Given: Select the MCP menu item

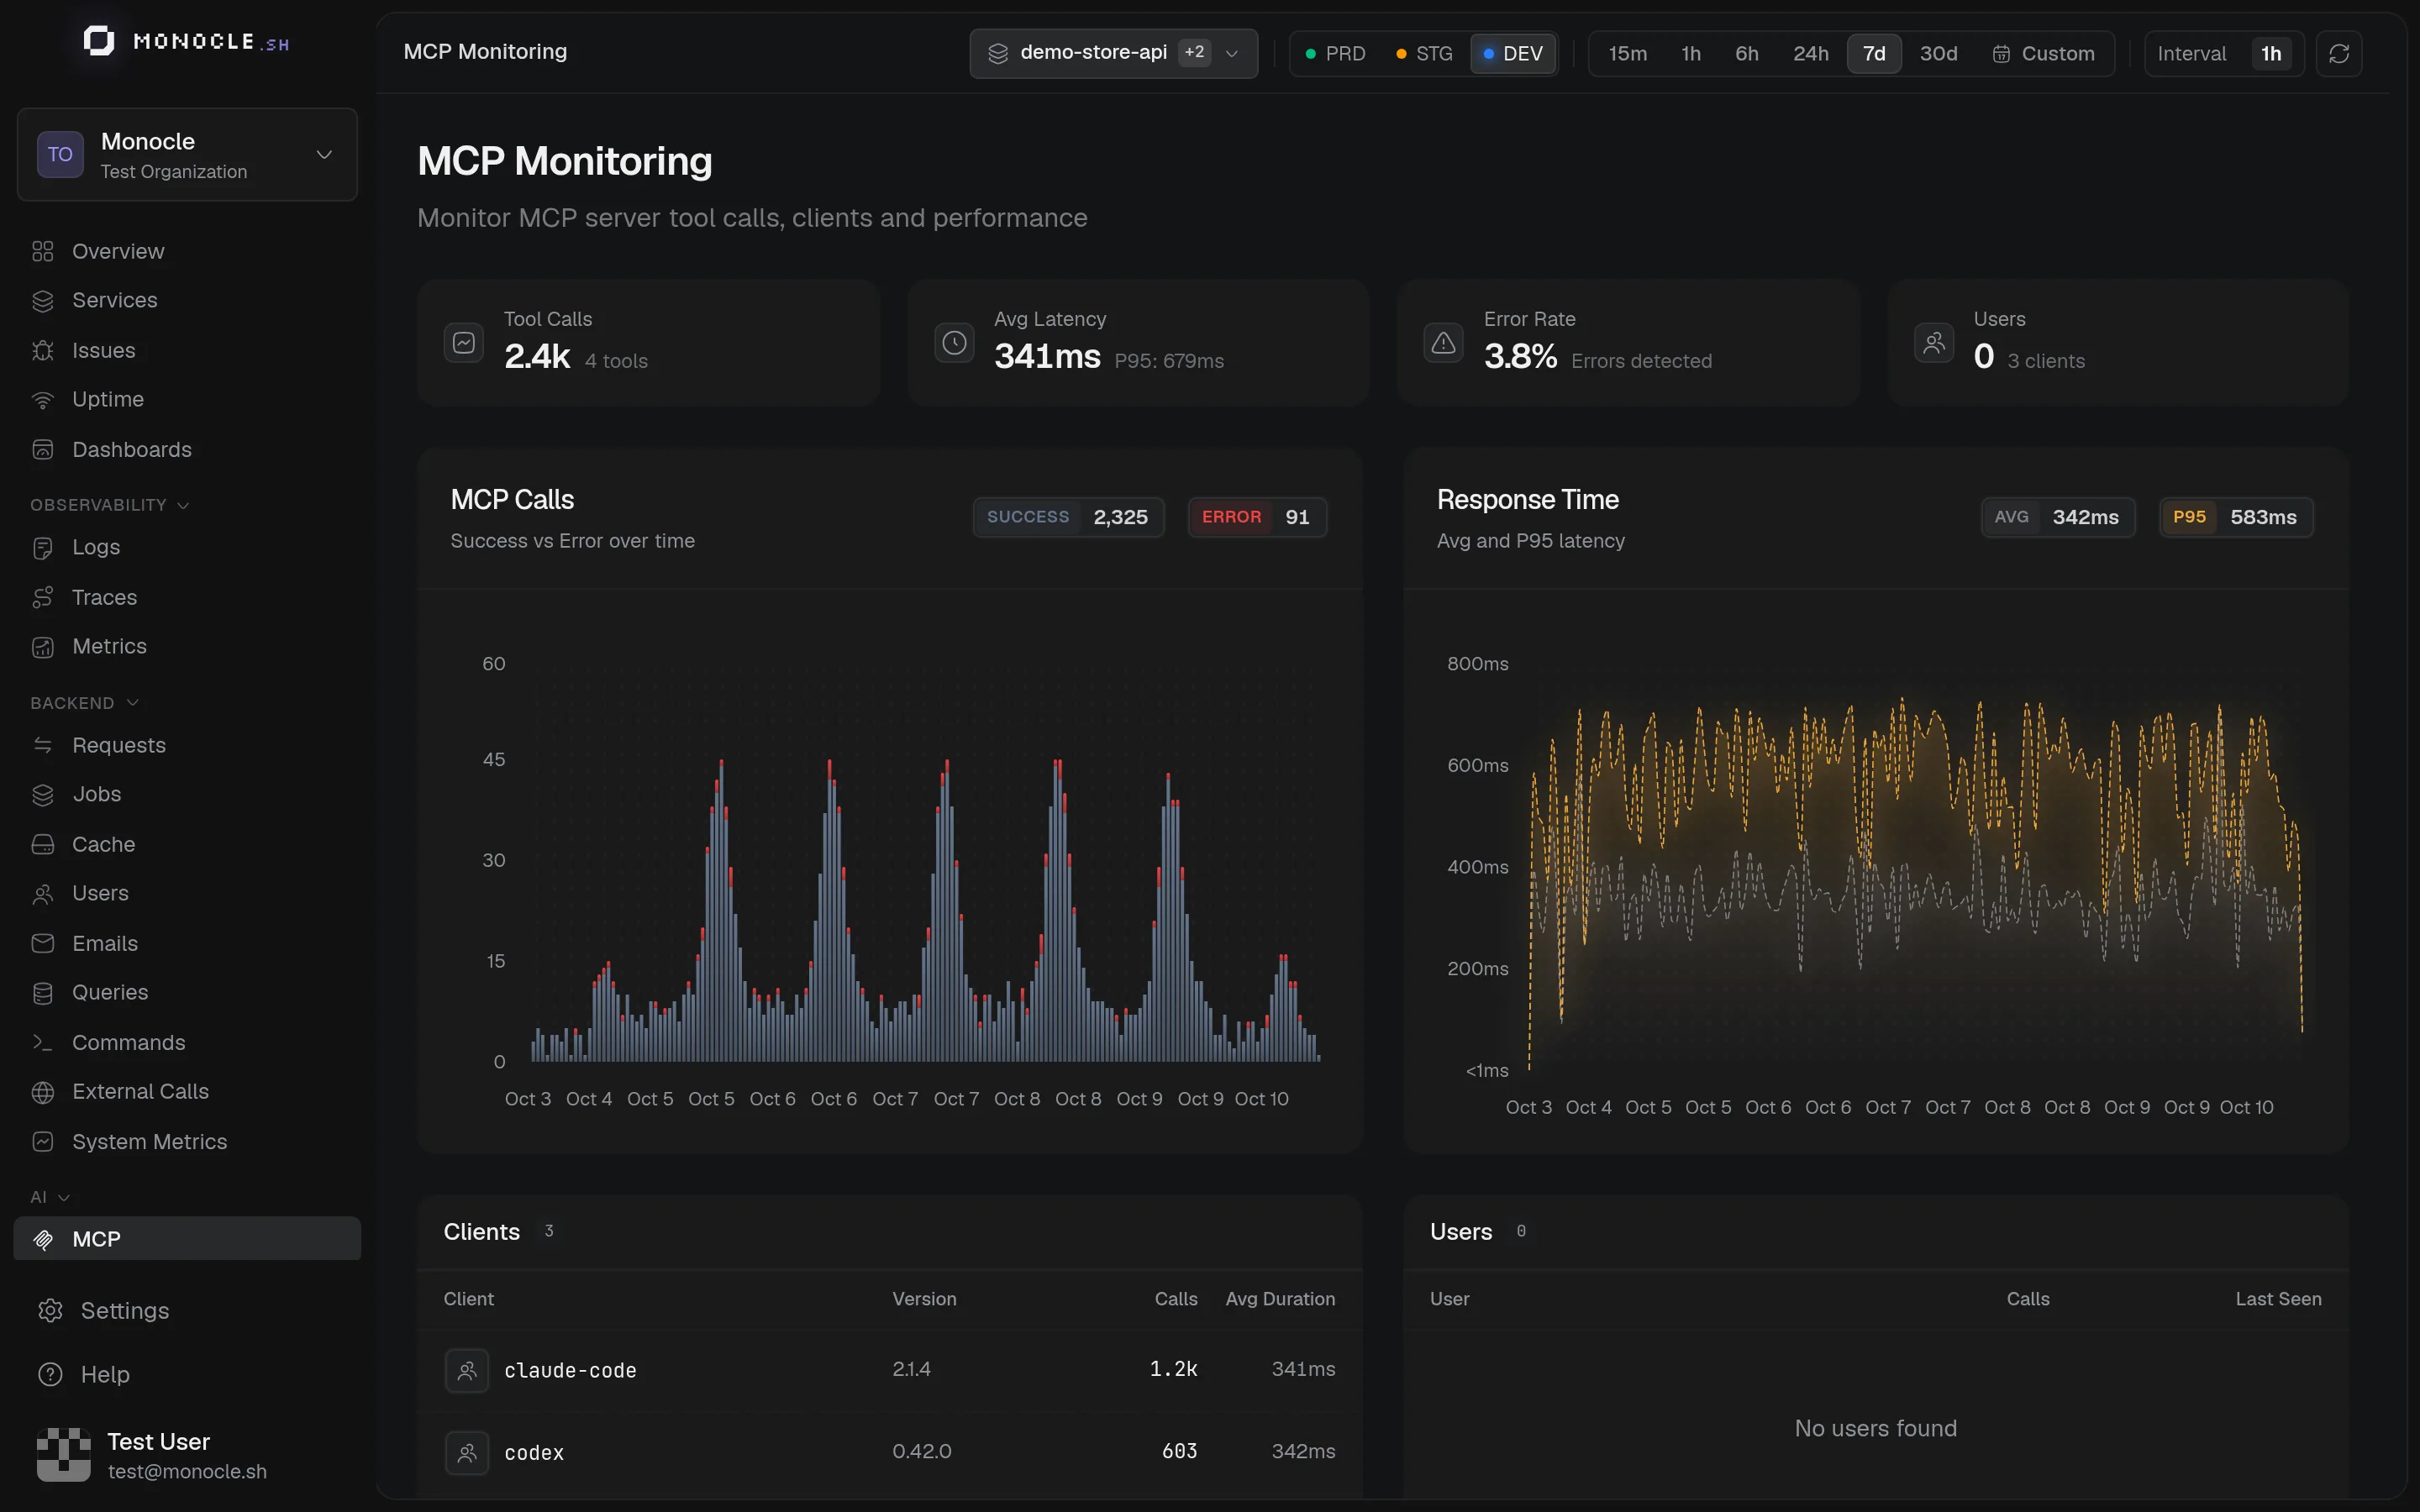Looking at the screenshot, I should (187, 1239).
